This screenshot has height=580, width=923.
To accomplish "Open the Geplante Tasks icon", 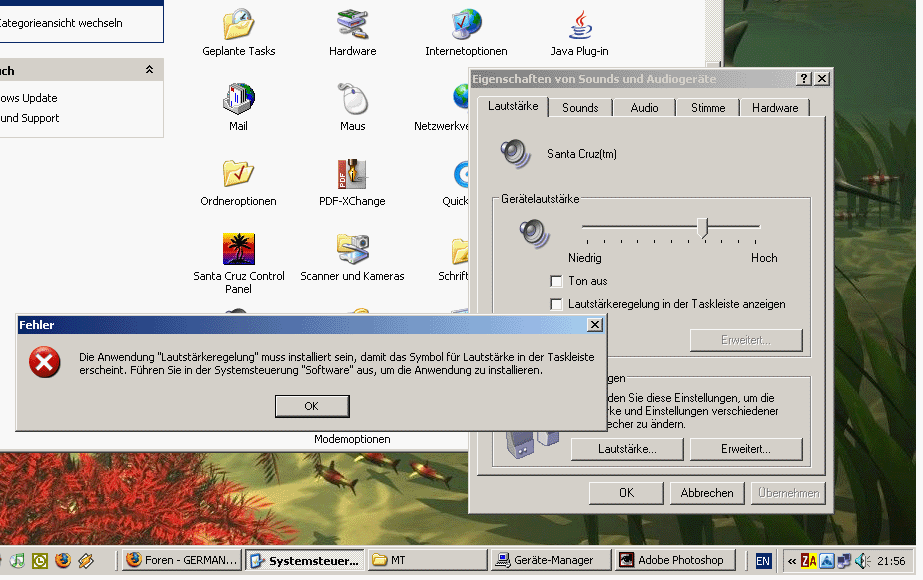I will click(238, 25).
